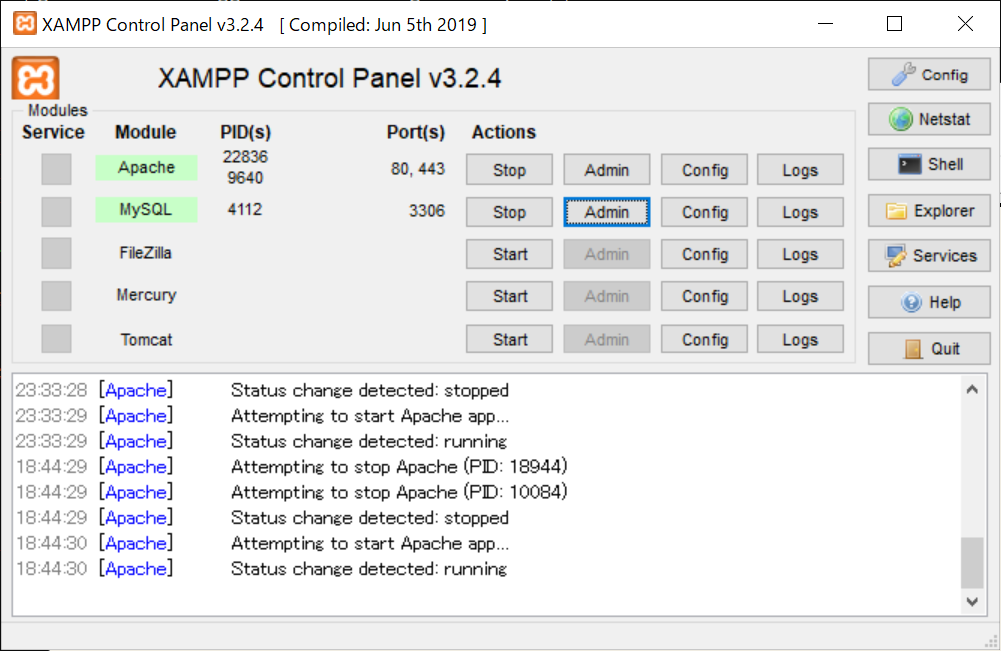The image size is (1001, 651).
Task: Start the Mercury module
Action: click(x=509, y=296)
